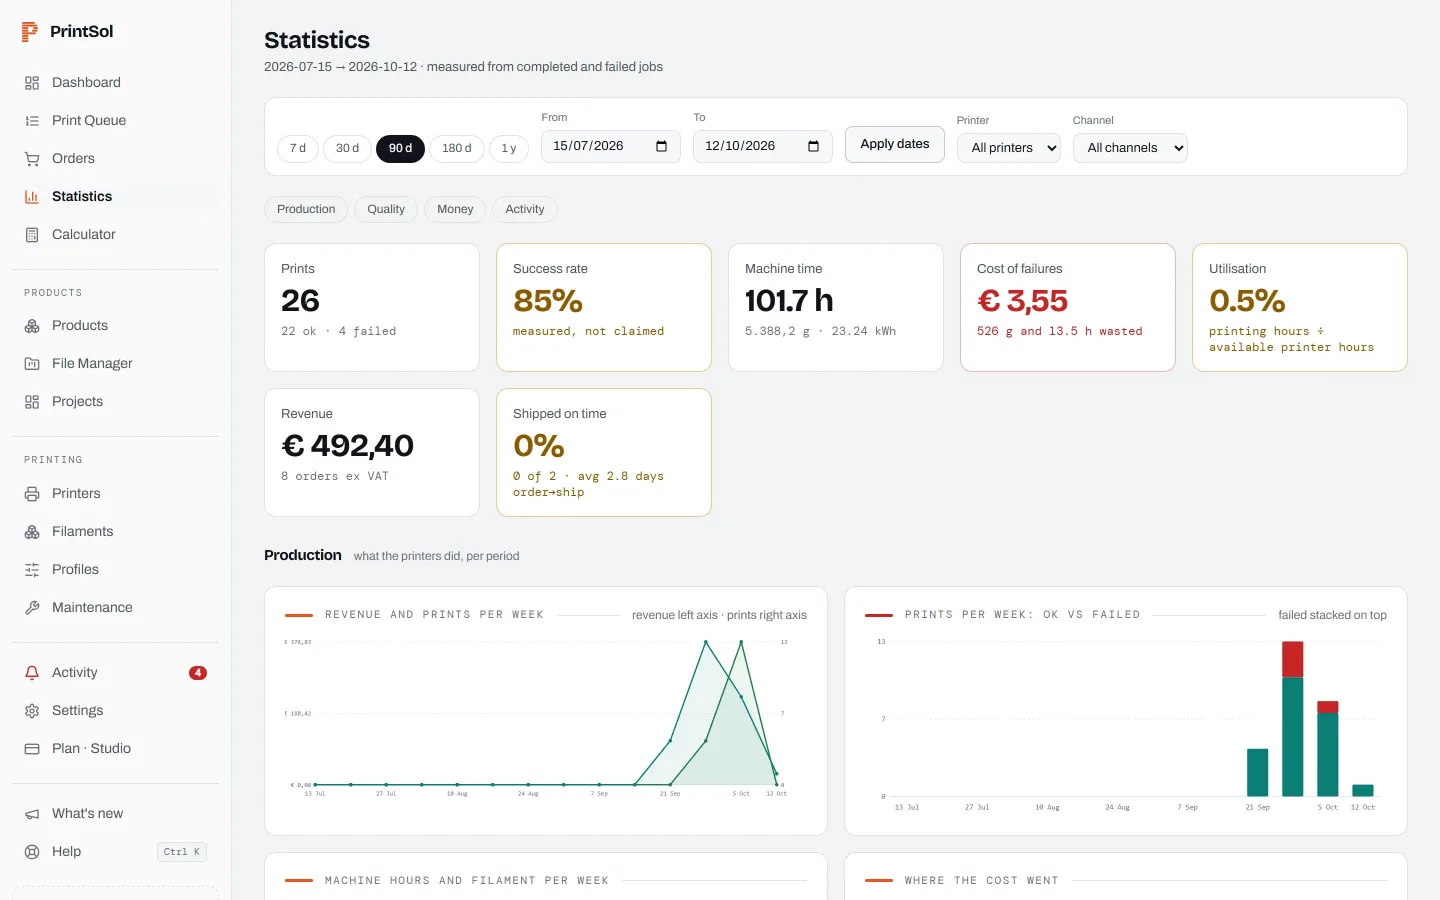The height and width of the screenshot is (900, 1440).
Task: Click "MACHINE HOURS AND FILAMENT PER WEEK" title
Action: 467,881
